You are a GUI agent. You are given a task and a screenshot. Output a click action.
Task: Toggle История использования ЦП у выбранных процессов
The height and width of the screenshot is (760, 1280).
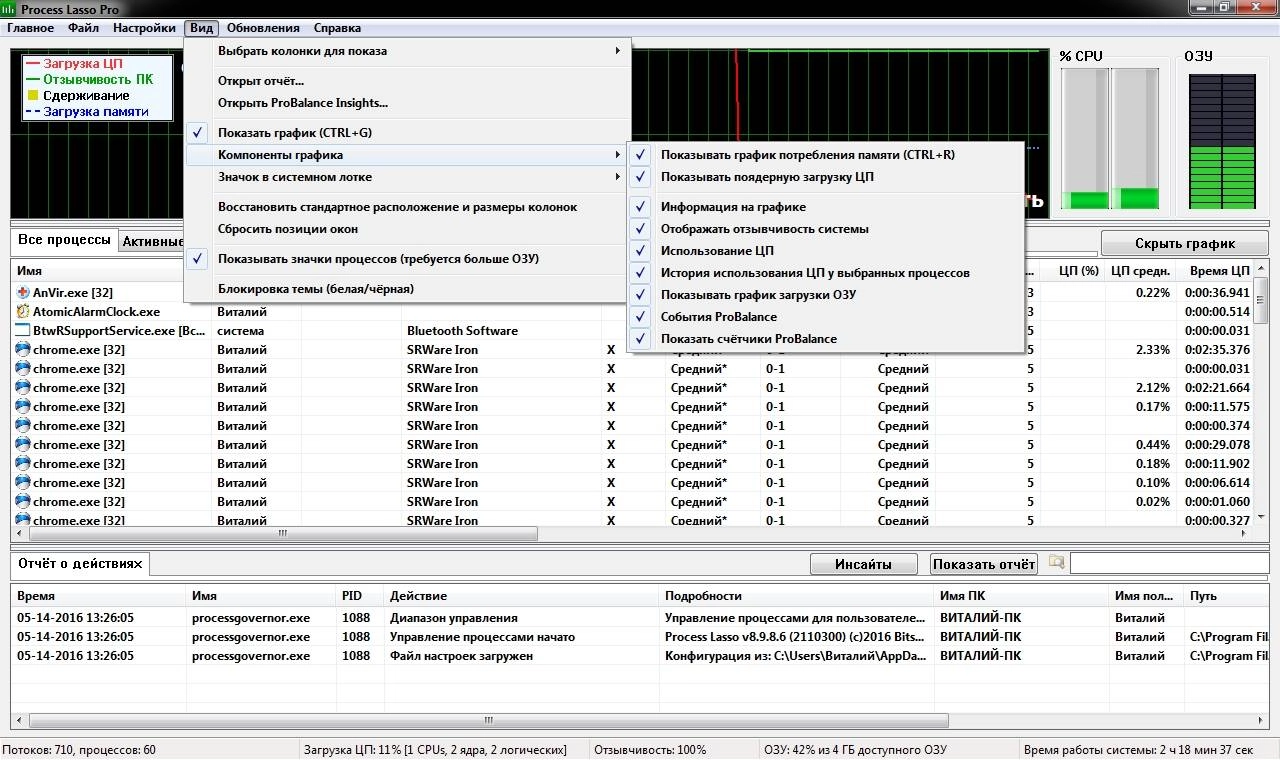(641, 273)
